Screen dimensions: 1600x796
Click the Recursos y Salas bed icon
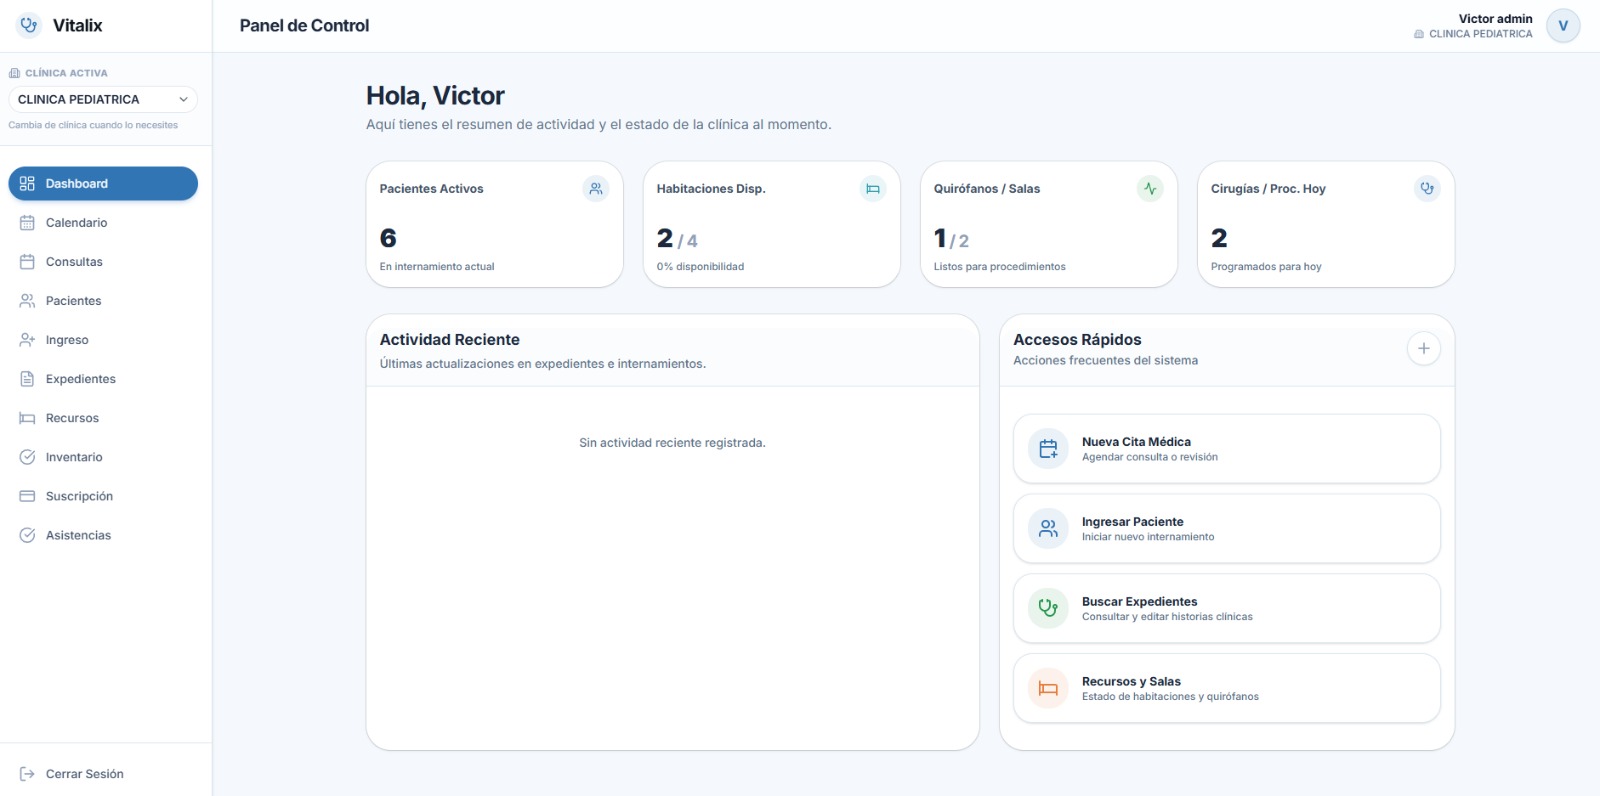[1048, 688]
